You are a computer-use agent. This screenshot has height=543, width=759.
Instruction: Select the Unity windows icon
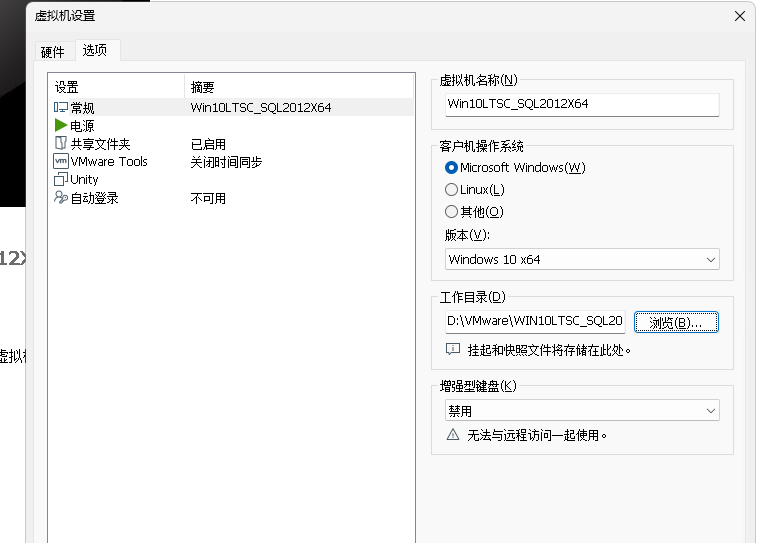tap(61, 180)
